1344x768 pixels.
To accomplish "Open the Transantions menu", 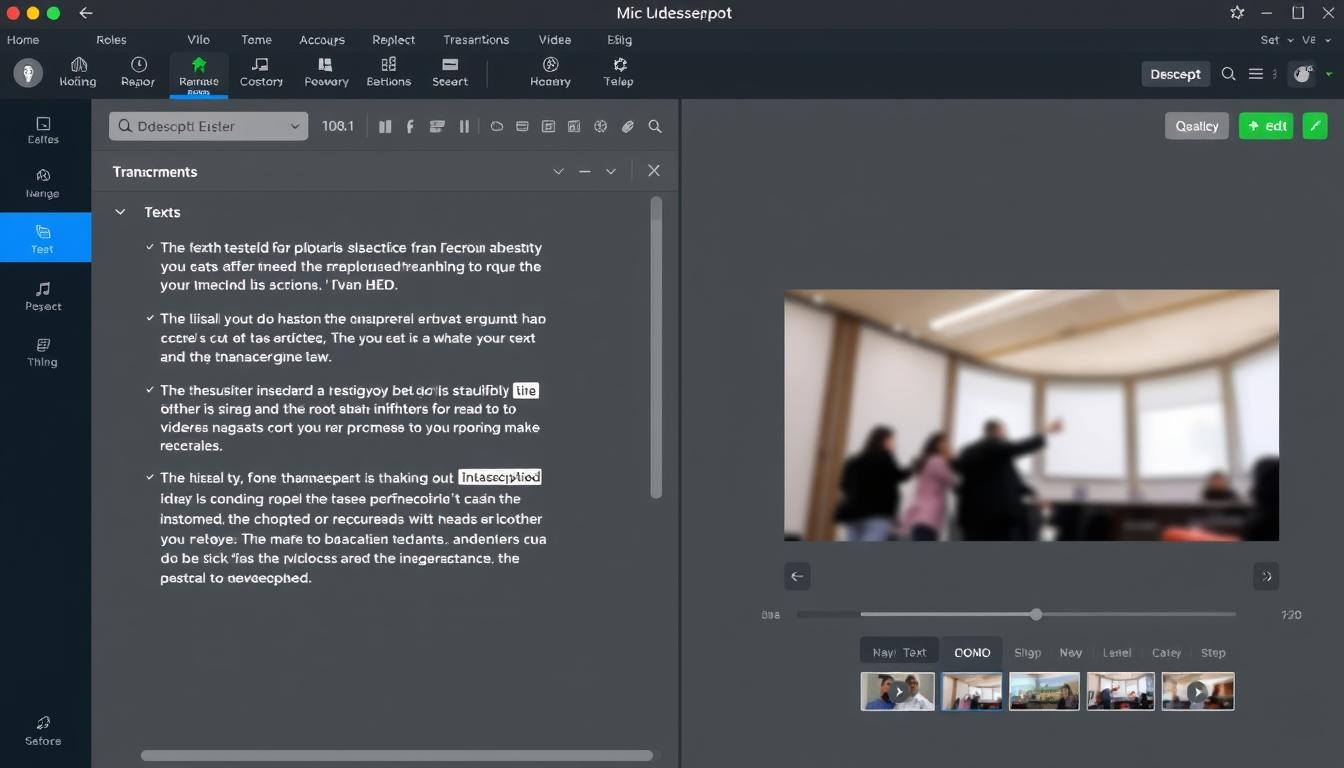I will tap(476, 40).
